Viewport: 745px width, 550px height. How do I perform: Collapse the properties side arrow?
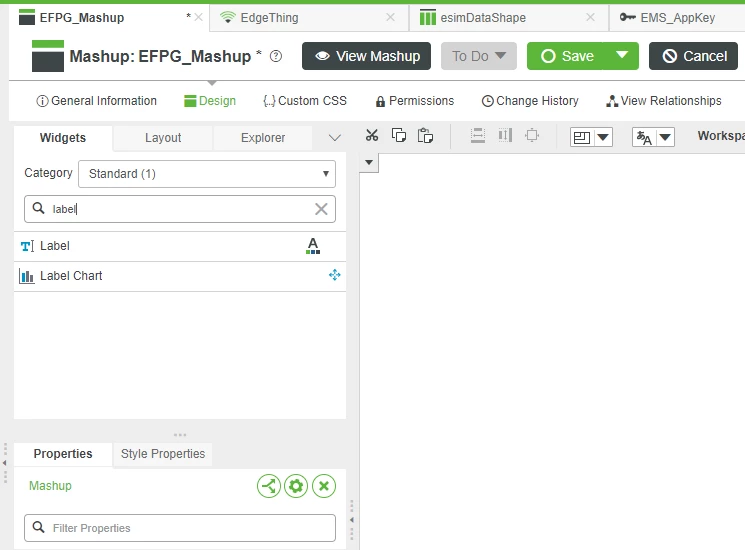[352, 520]
